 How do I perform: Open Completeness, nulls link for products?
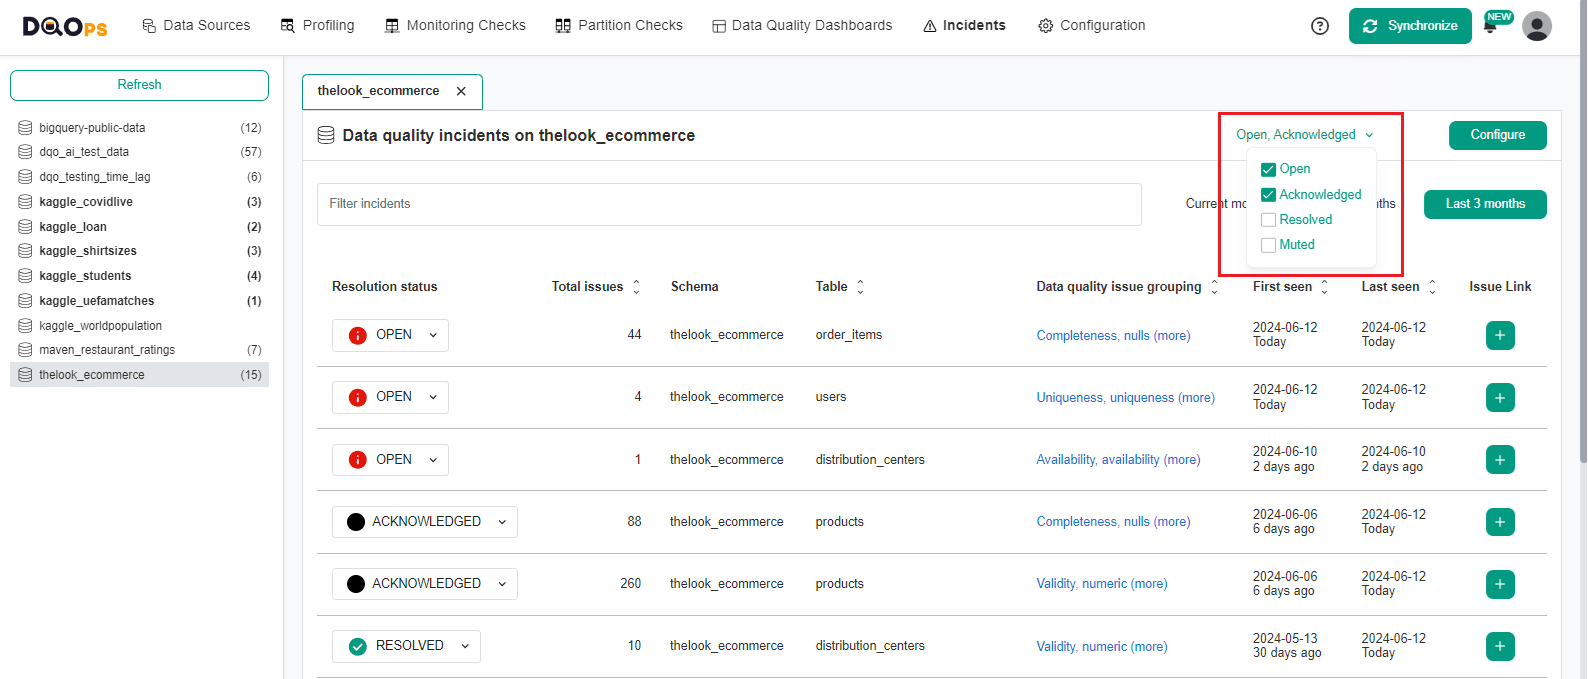tap(1113, 522)
